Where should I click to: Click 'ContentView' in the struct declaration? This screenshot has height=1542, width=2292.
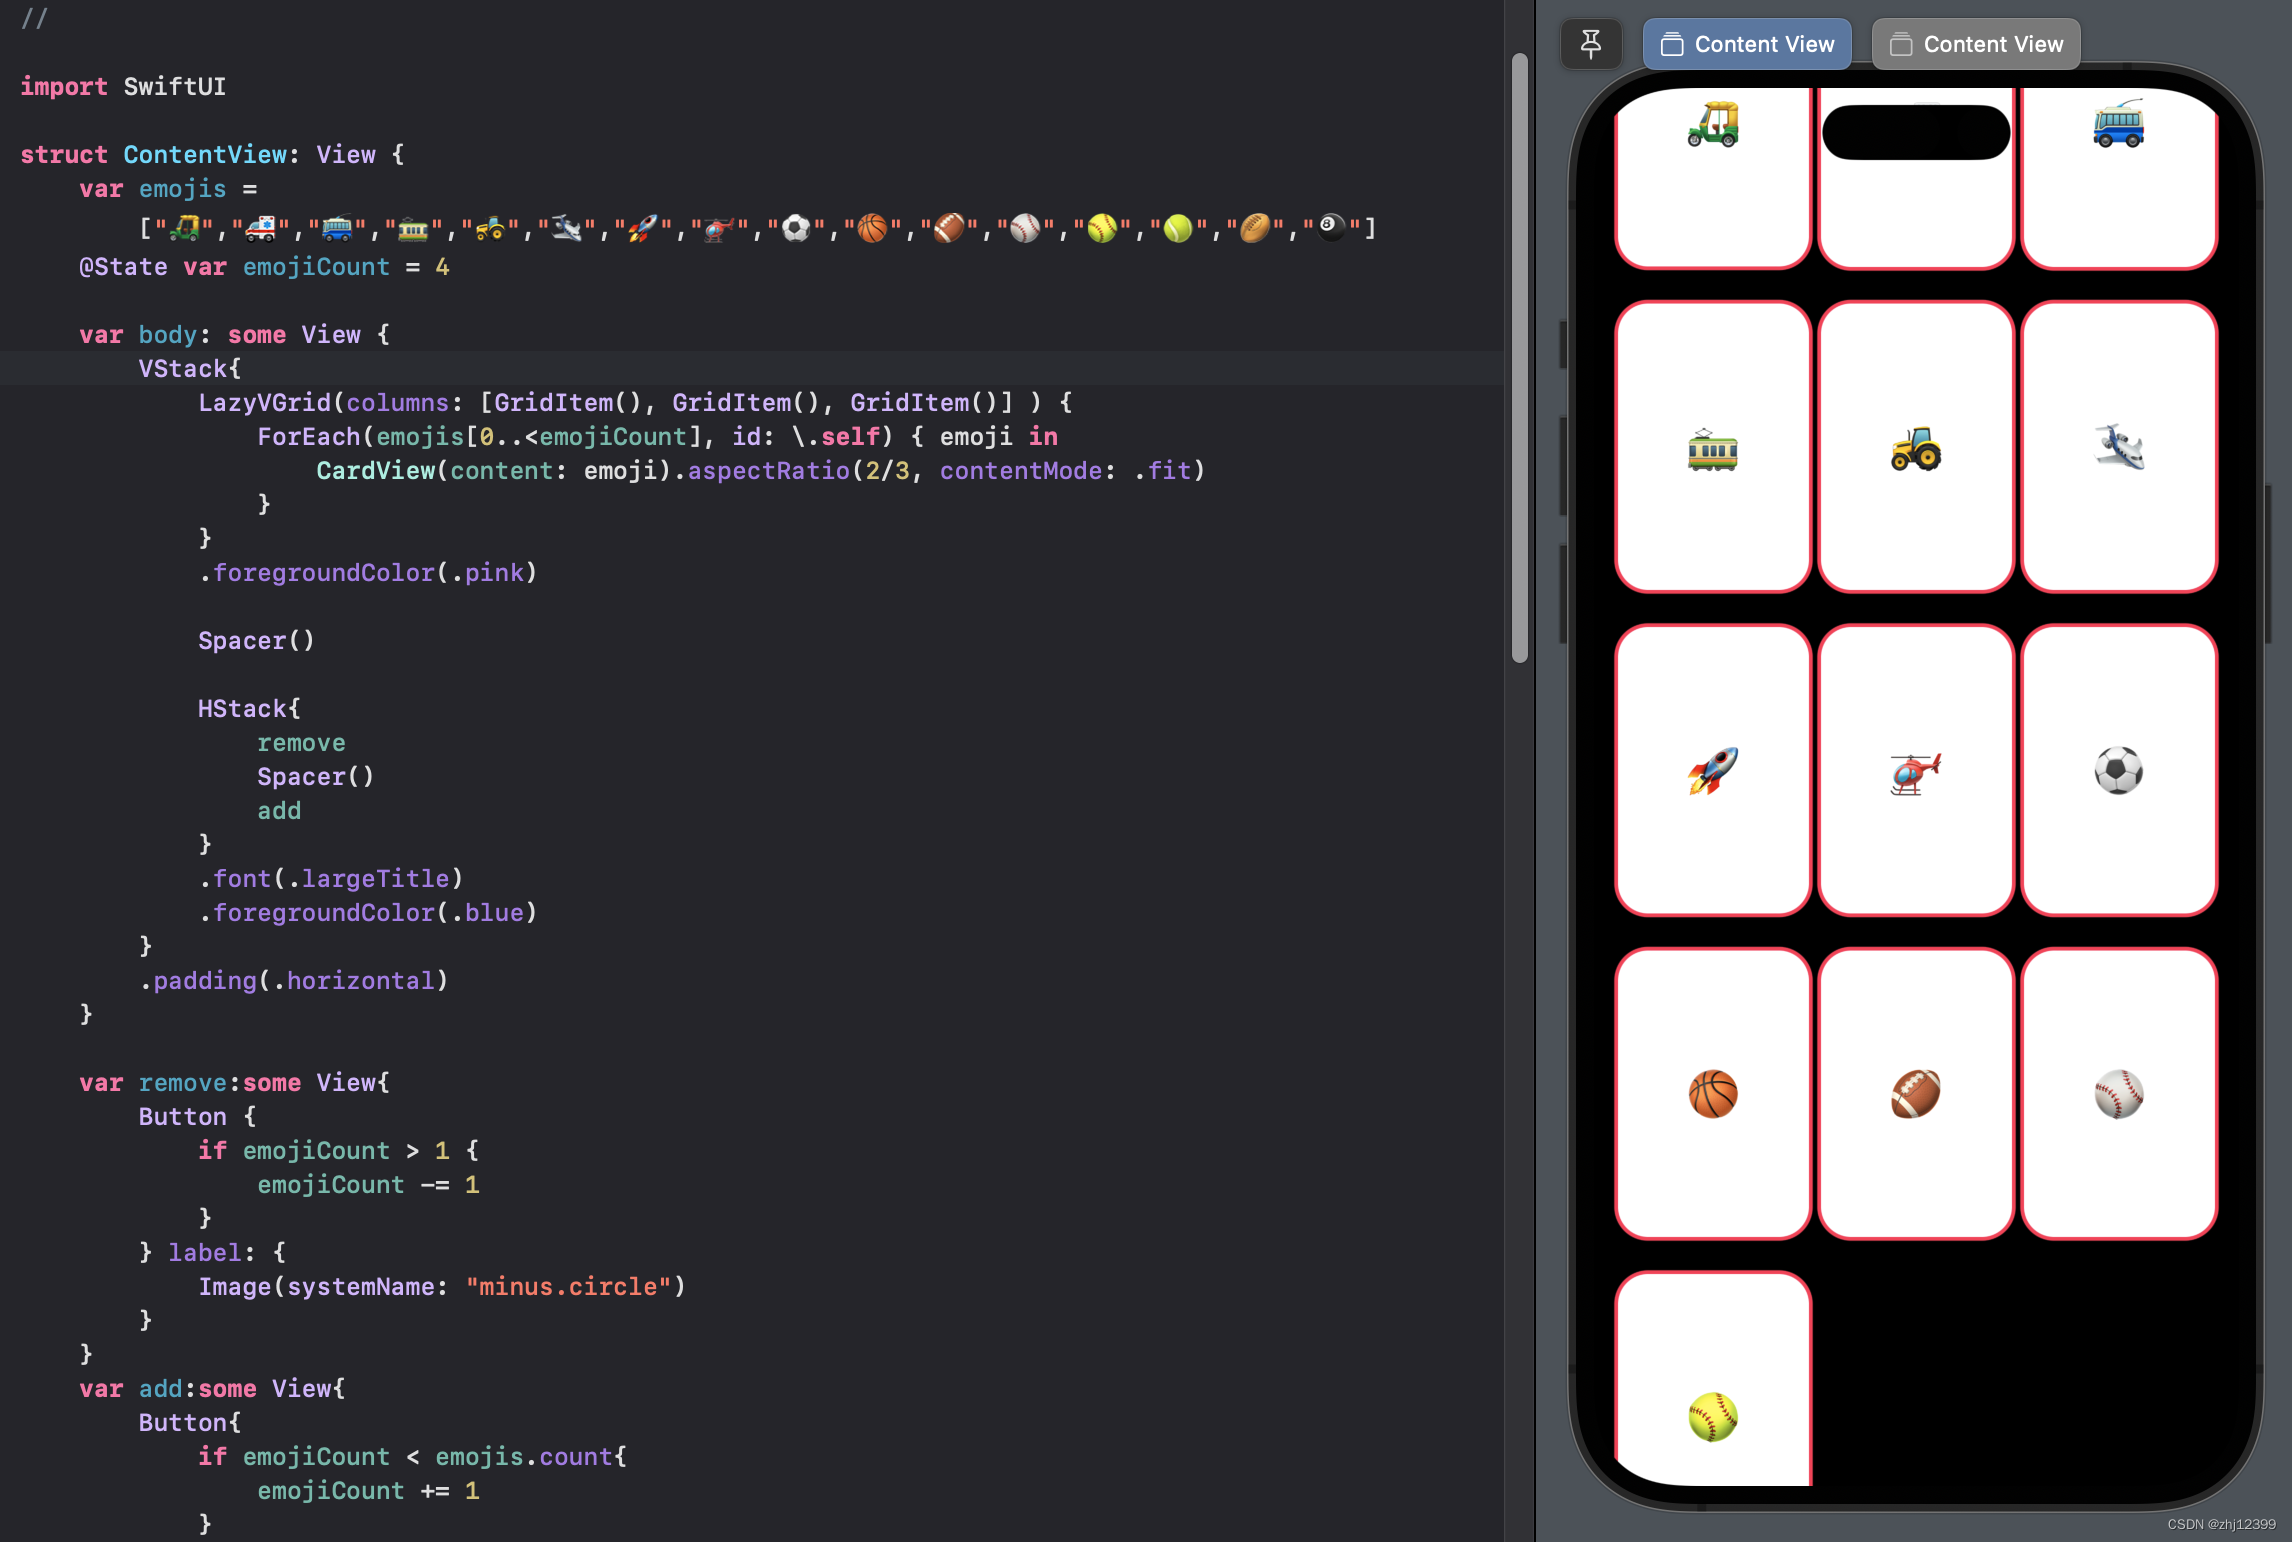click(x=205, y=155)
